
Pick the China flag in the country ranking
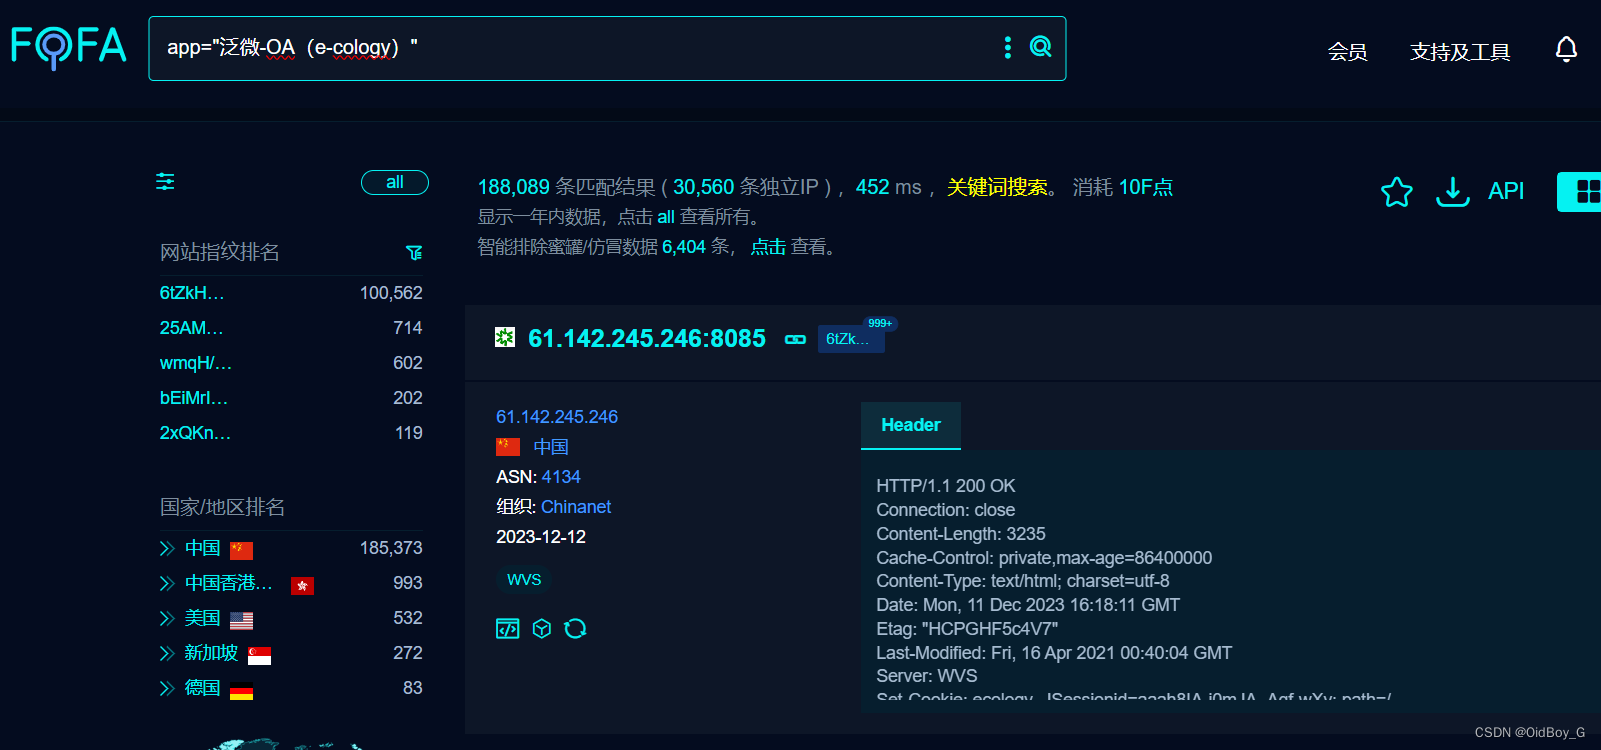tap(241, 550)
